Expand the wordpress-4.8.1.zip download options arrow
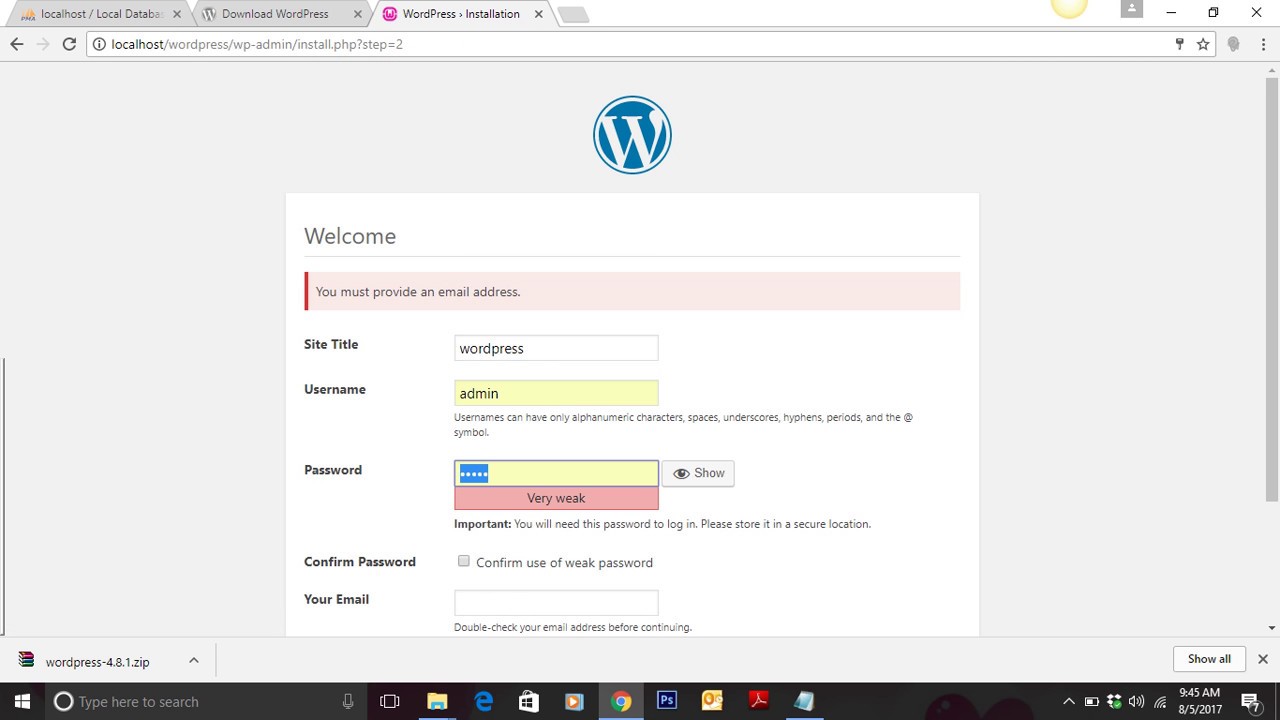This screenshot has height=720, width=1280. coord(194,660)
